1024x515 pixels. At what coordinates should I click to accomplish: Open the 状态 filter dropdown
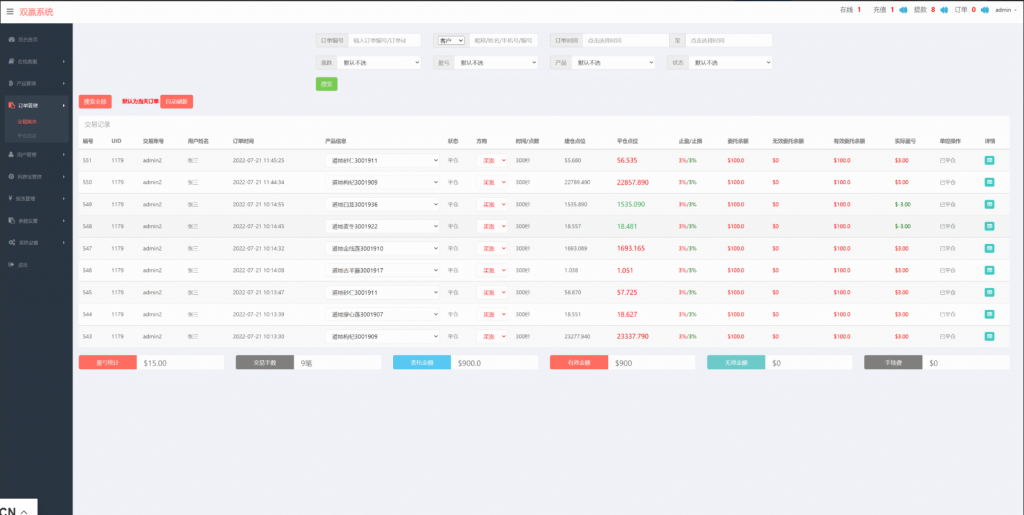[x=729, y=62]
